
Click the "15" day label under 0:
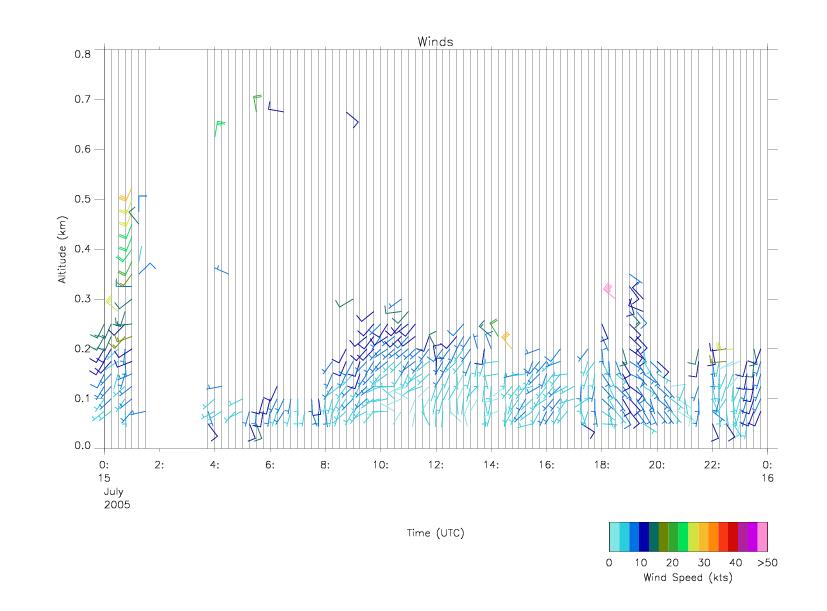point(104,478)
